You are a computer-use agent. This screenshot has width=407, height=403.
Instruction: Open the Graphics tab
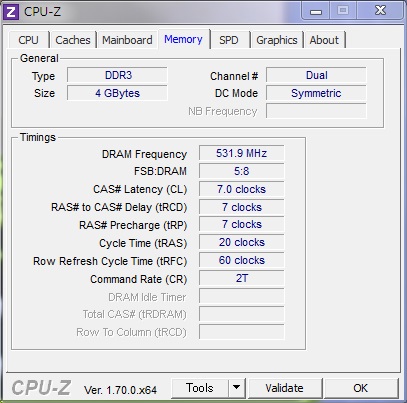[277, 40]
